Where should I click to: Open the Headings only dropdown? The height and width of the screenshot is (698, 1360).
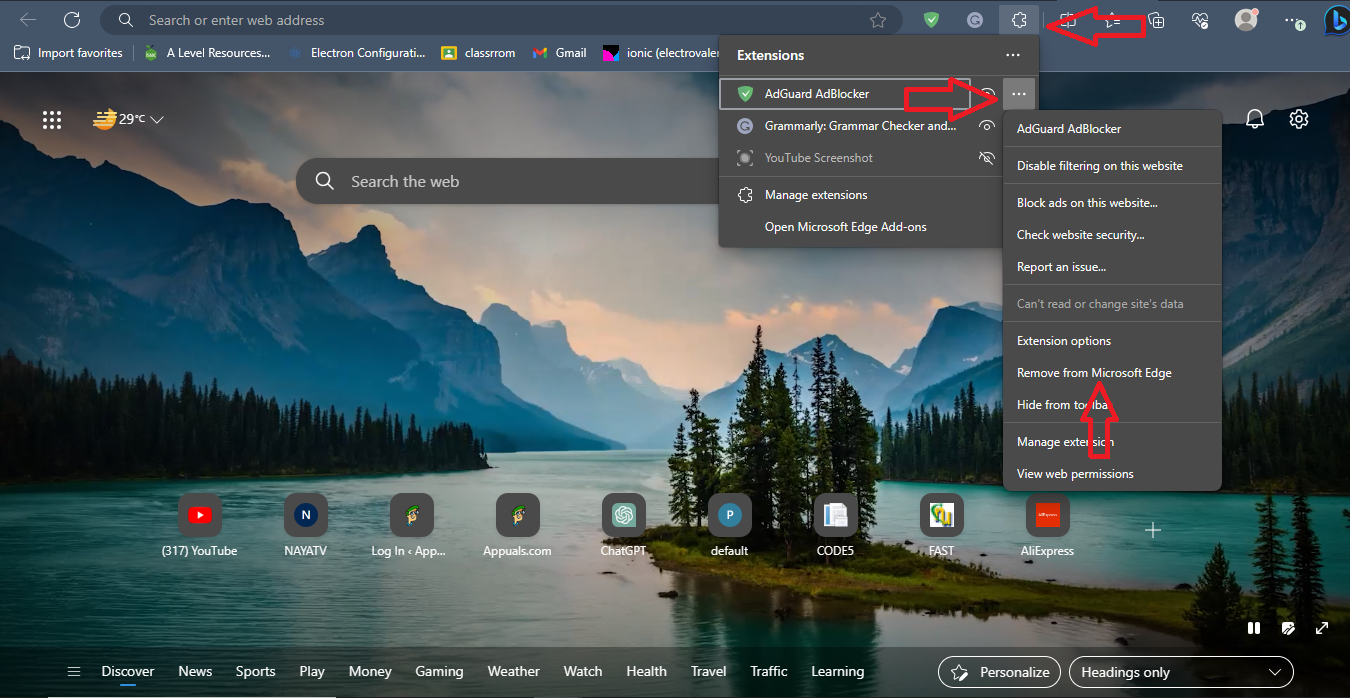[x=1181, y=672]
